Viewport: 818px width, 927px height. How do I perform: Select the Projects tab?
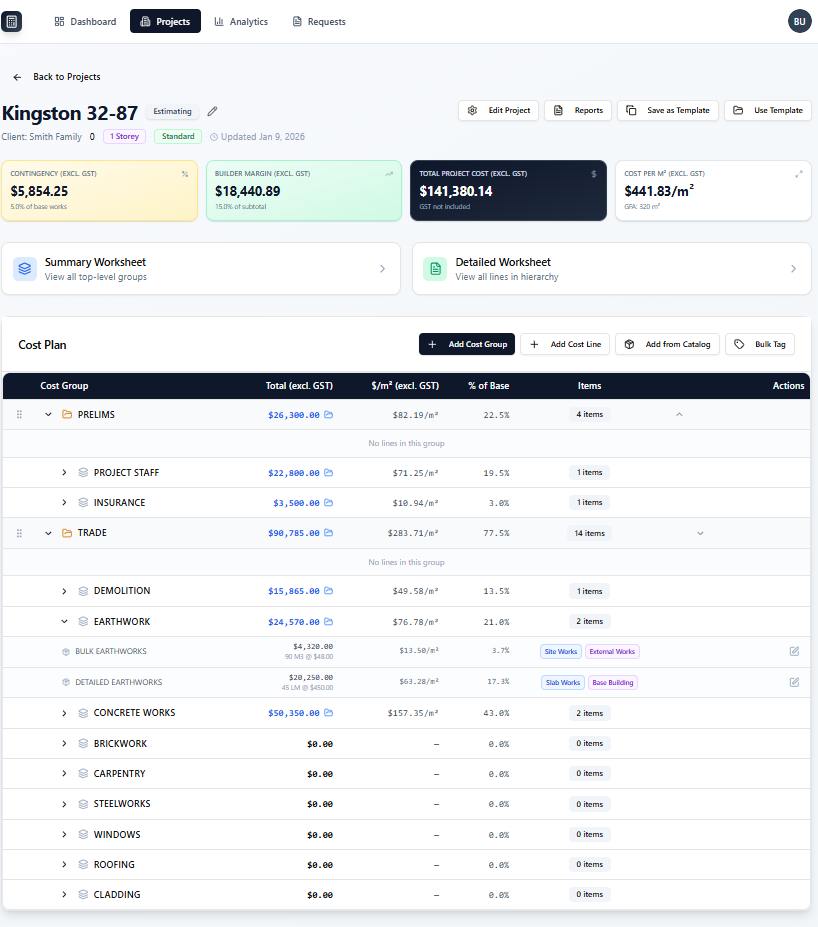point(165,21)
